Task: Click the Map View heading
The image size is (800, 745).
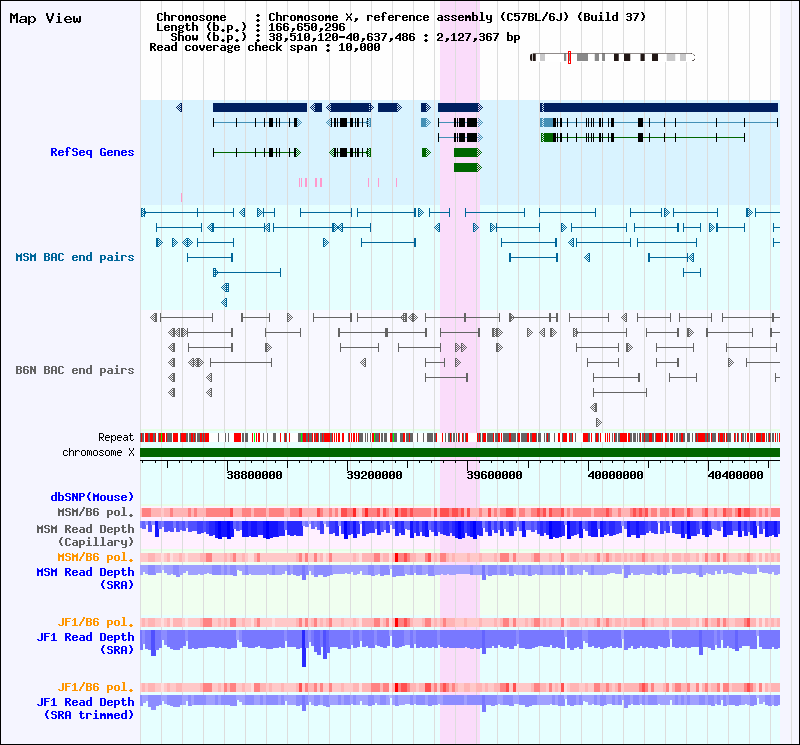Action: (45, 18)
